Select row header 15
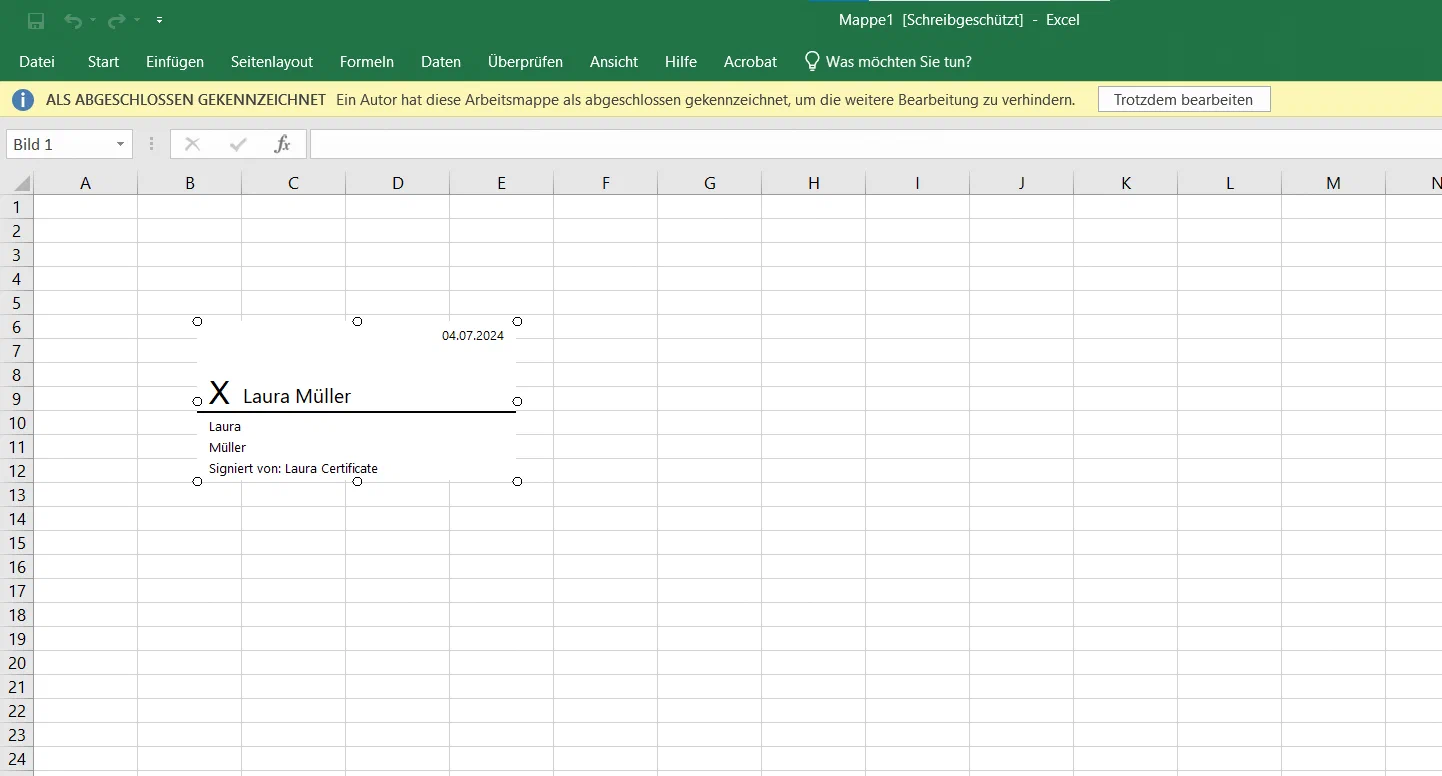 click(x=16, y=543)
